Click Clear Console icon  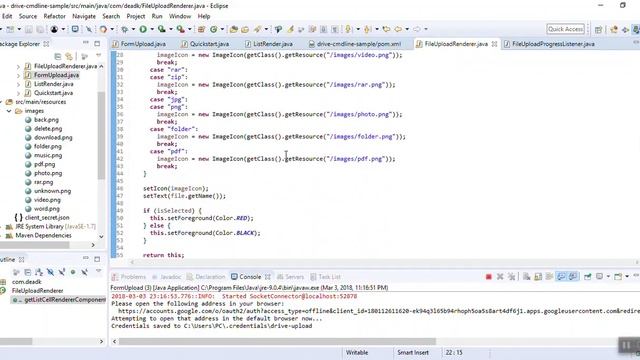527,277
